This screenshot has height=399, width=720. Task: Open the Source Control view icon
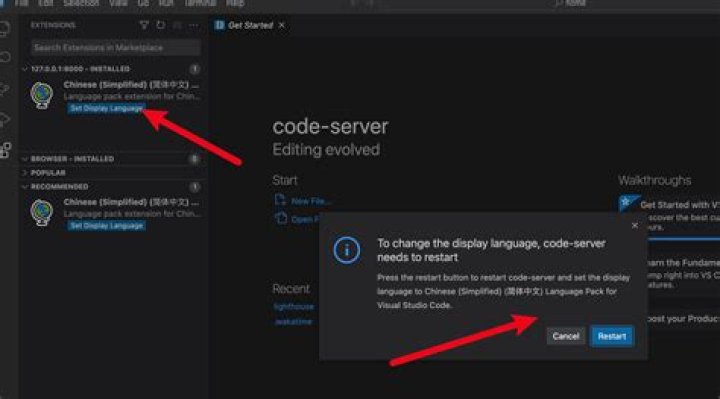click(x=4, y=89)
